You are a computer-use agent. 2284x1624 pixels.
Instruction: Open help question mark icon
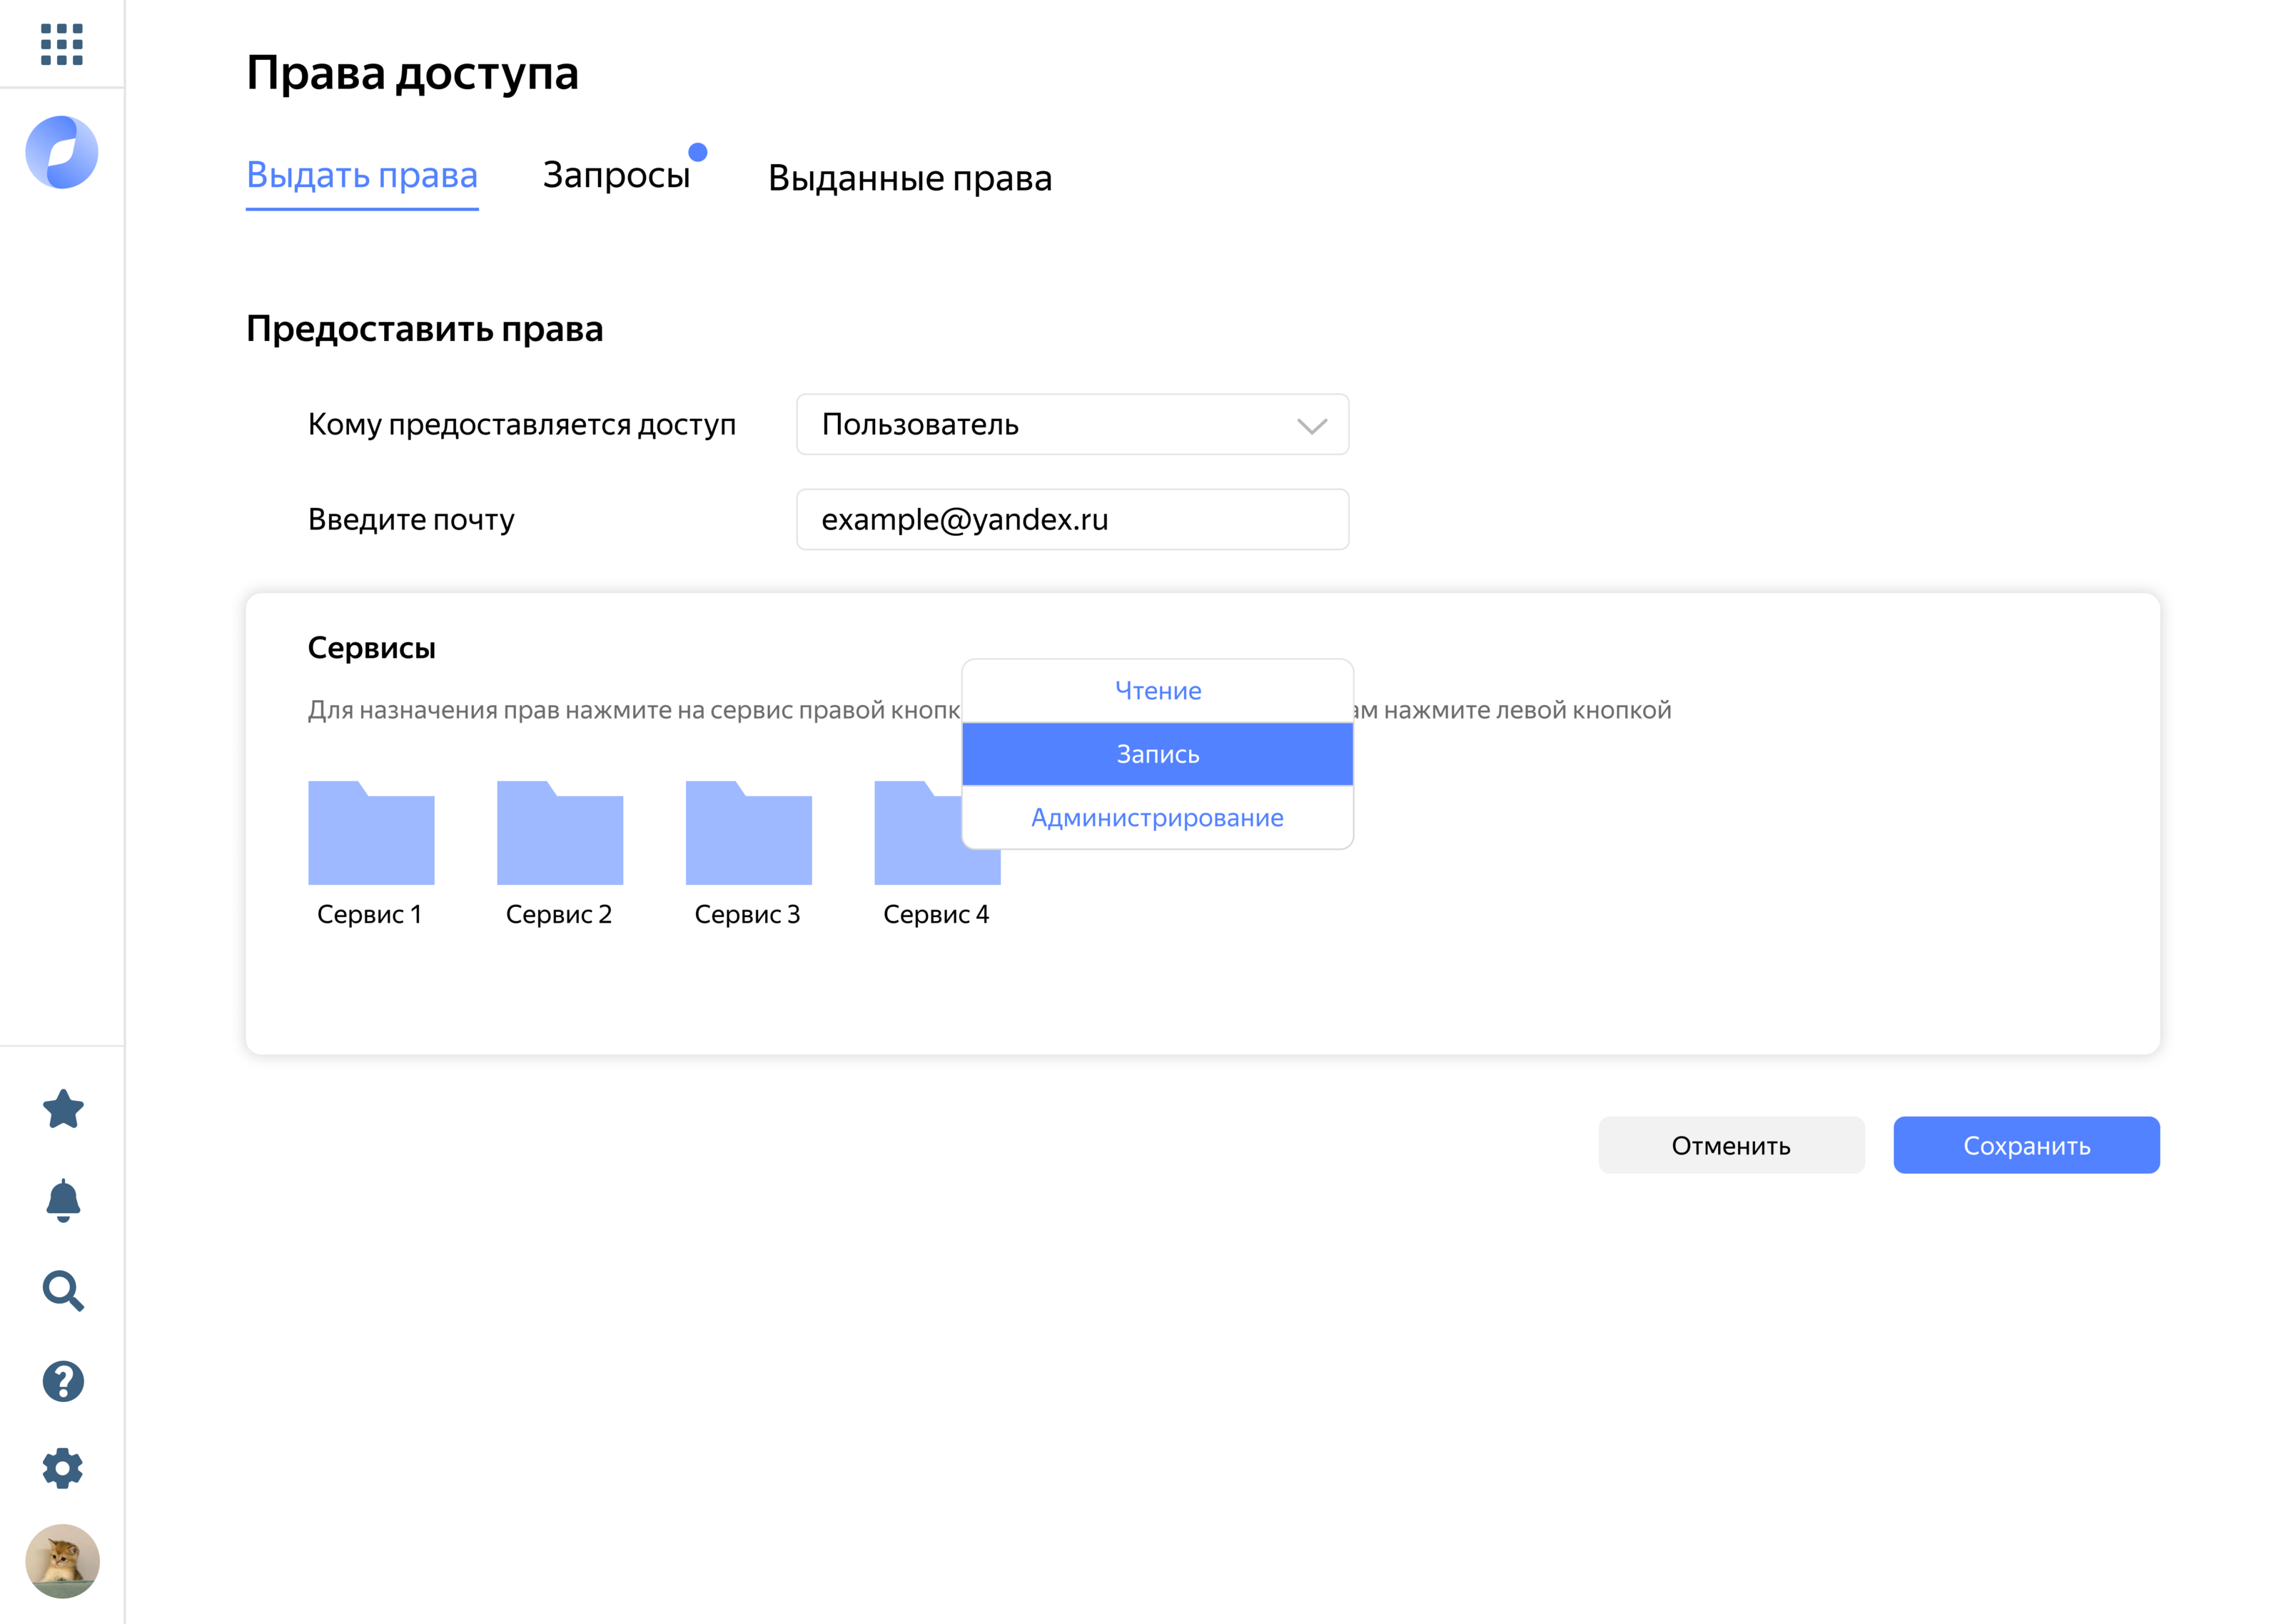[x=63, y=1381]
